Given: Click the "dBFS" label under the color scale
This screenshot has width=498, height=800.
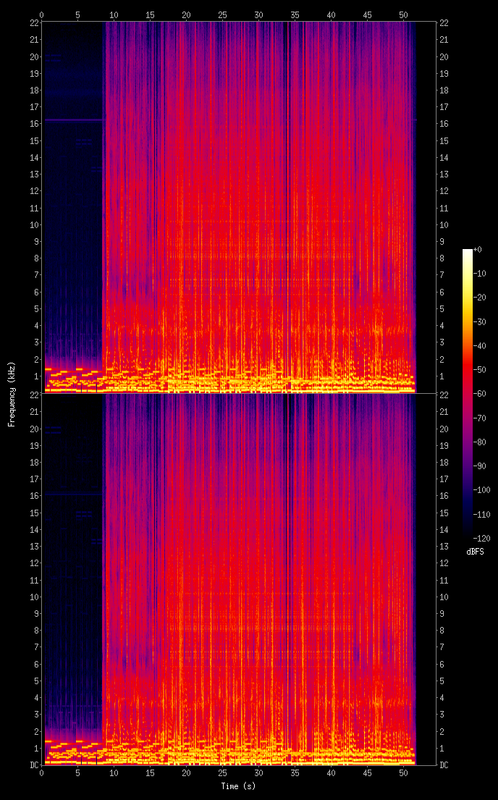Looking at the screenshot, I should (x=474, y=552).
